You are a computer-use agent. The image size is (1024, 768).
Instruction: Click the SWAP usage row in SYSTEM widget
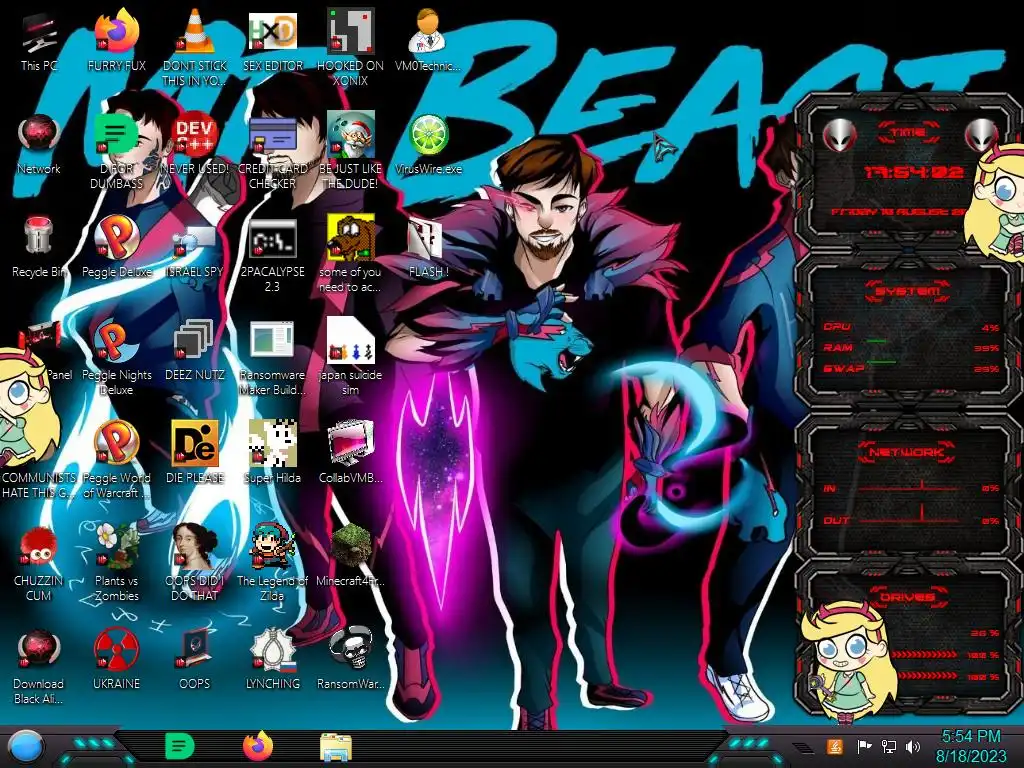pyautogui.click(x=910, y=368)
